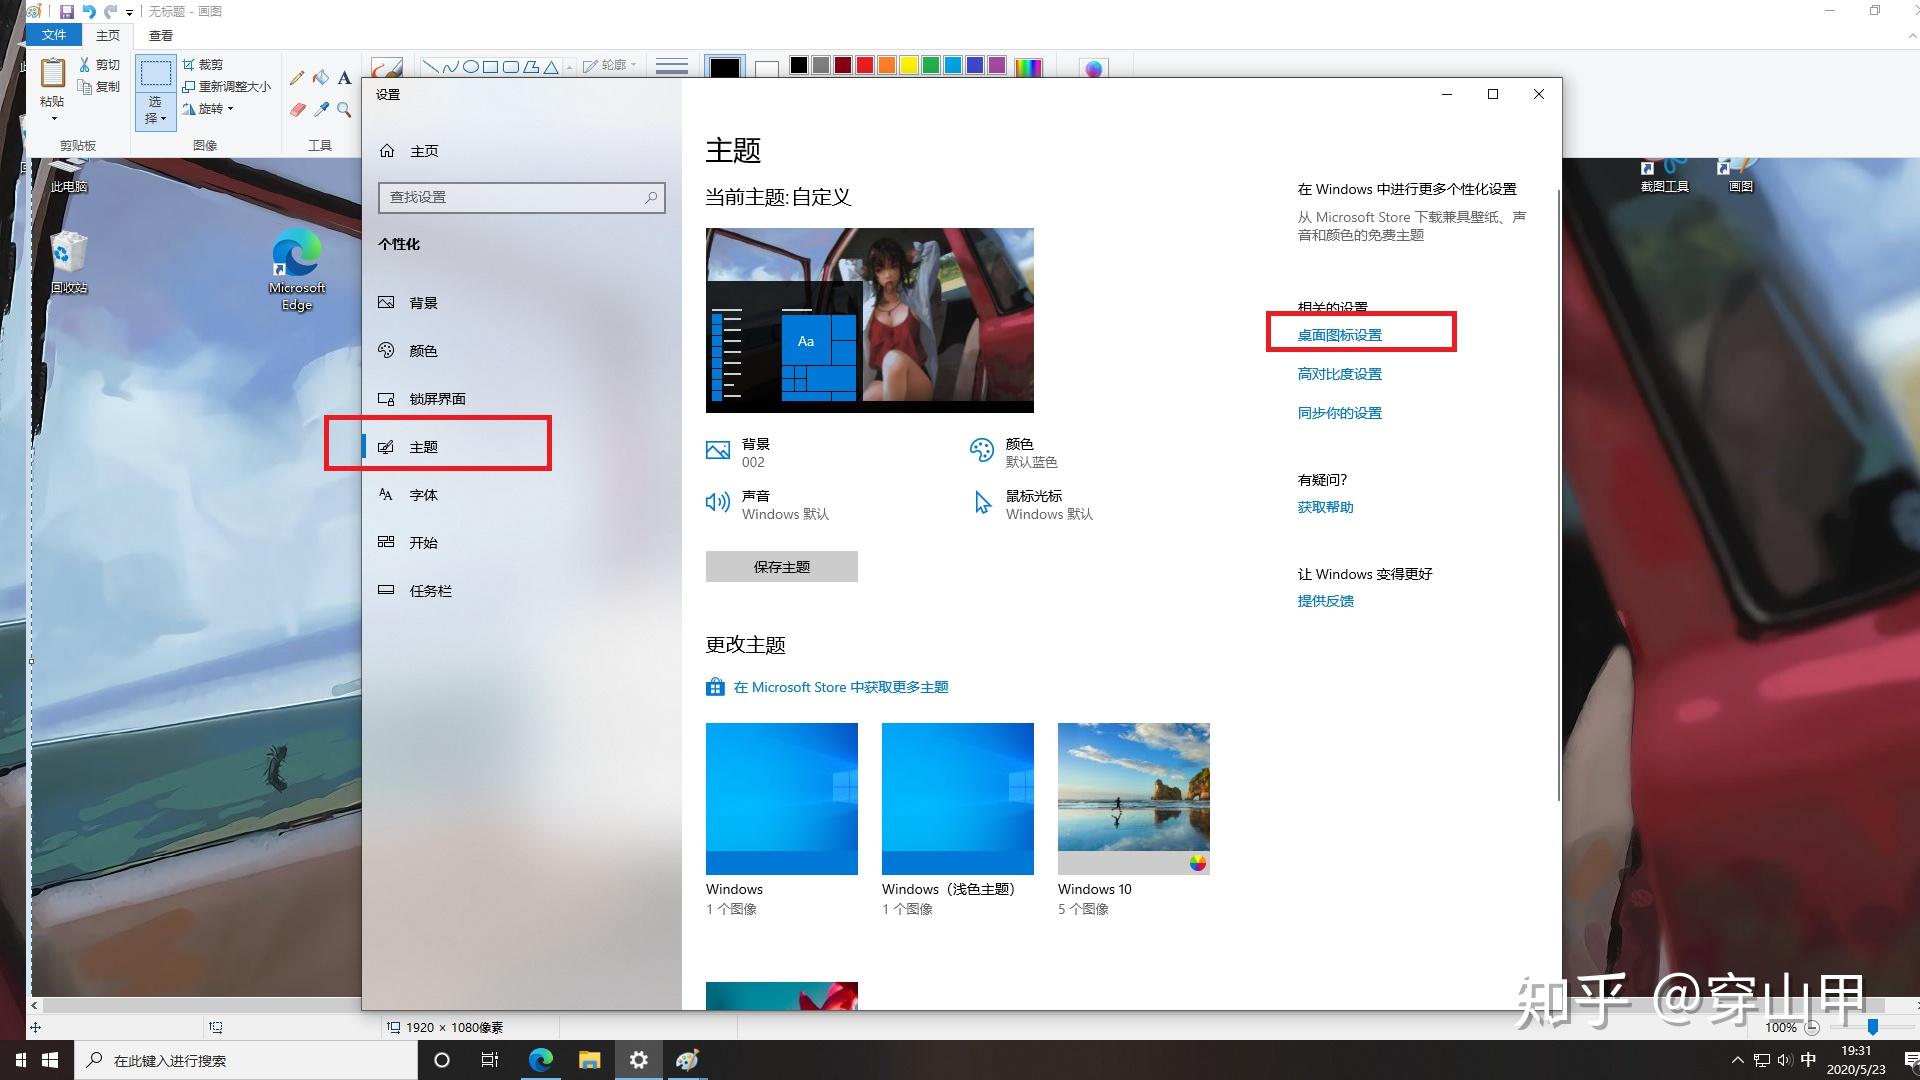The width and height of the screenshot is (1920, 1080).
Task: Open the 高对比度设置 link
Action: [1339, 375]
